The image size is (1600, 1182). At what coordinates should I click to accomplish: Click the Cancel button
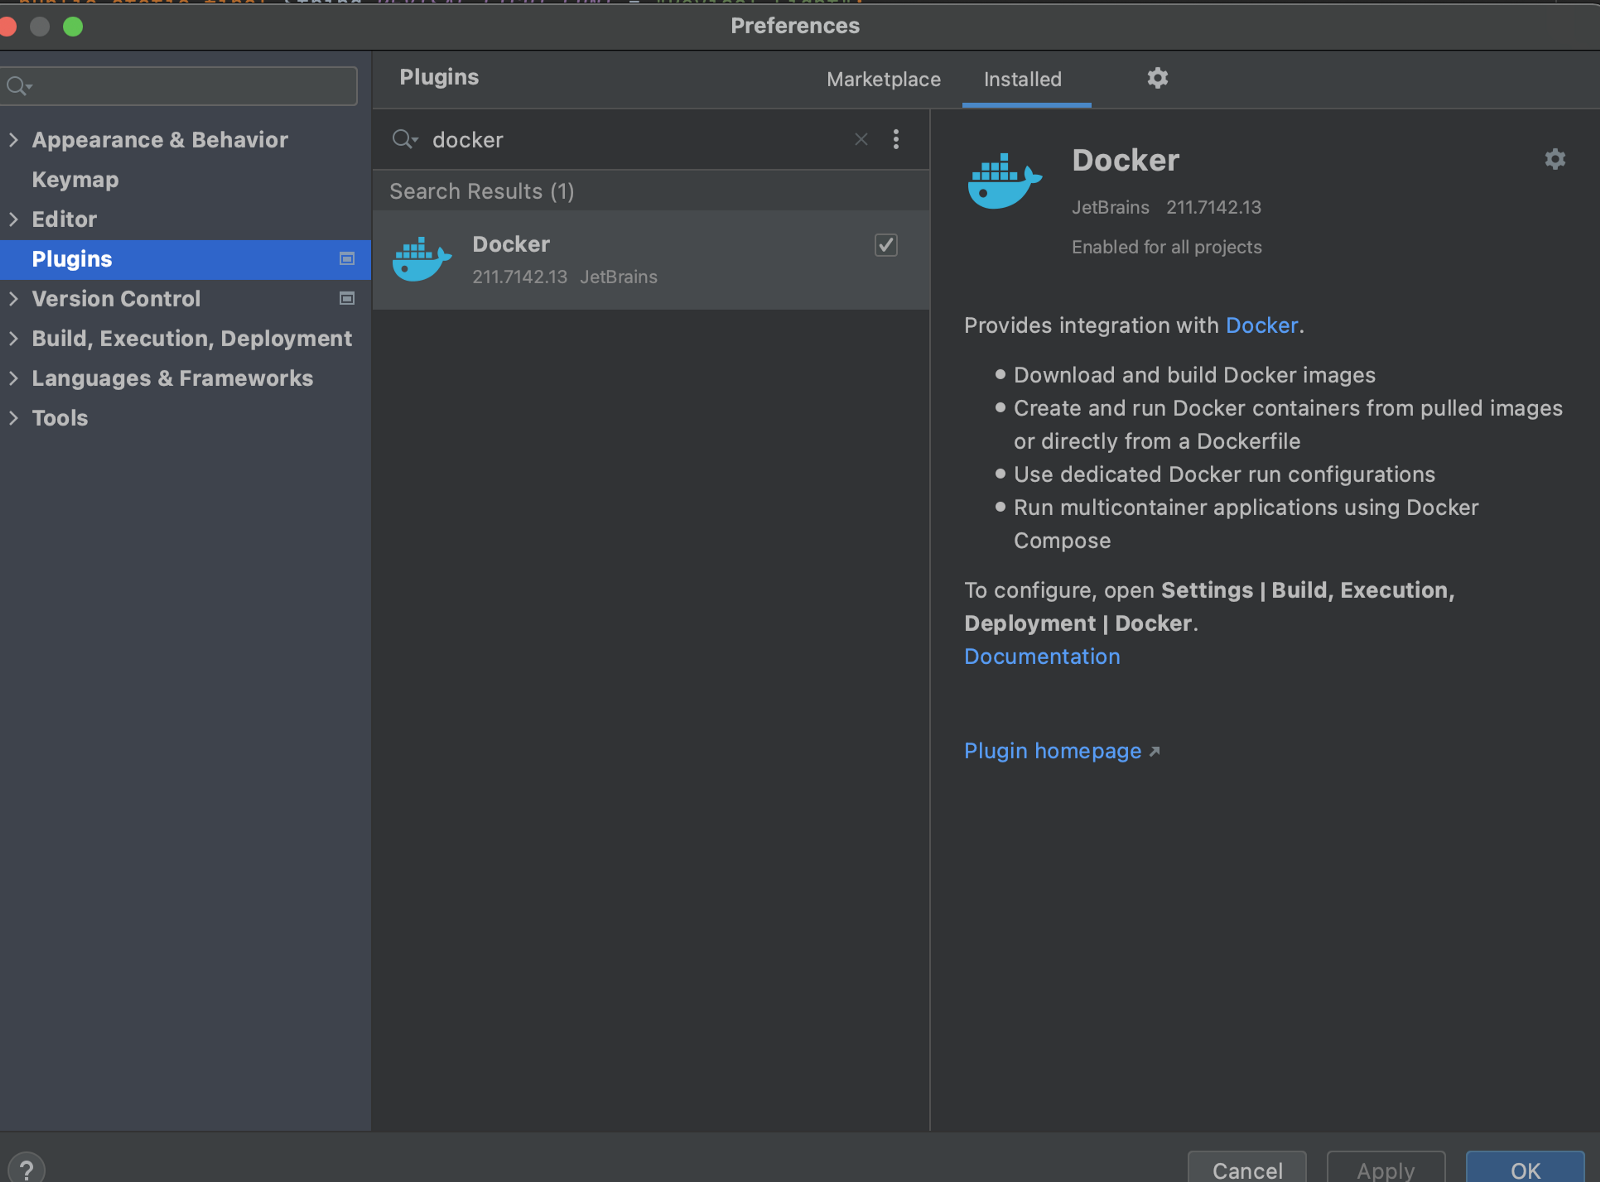coord(1246,1168)
